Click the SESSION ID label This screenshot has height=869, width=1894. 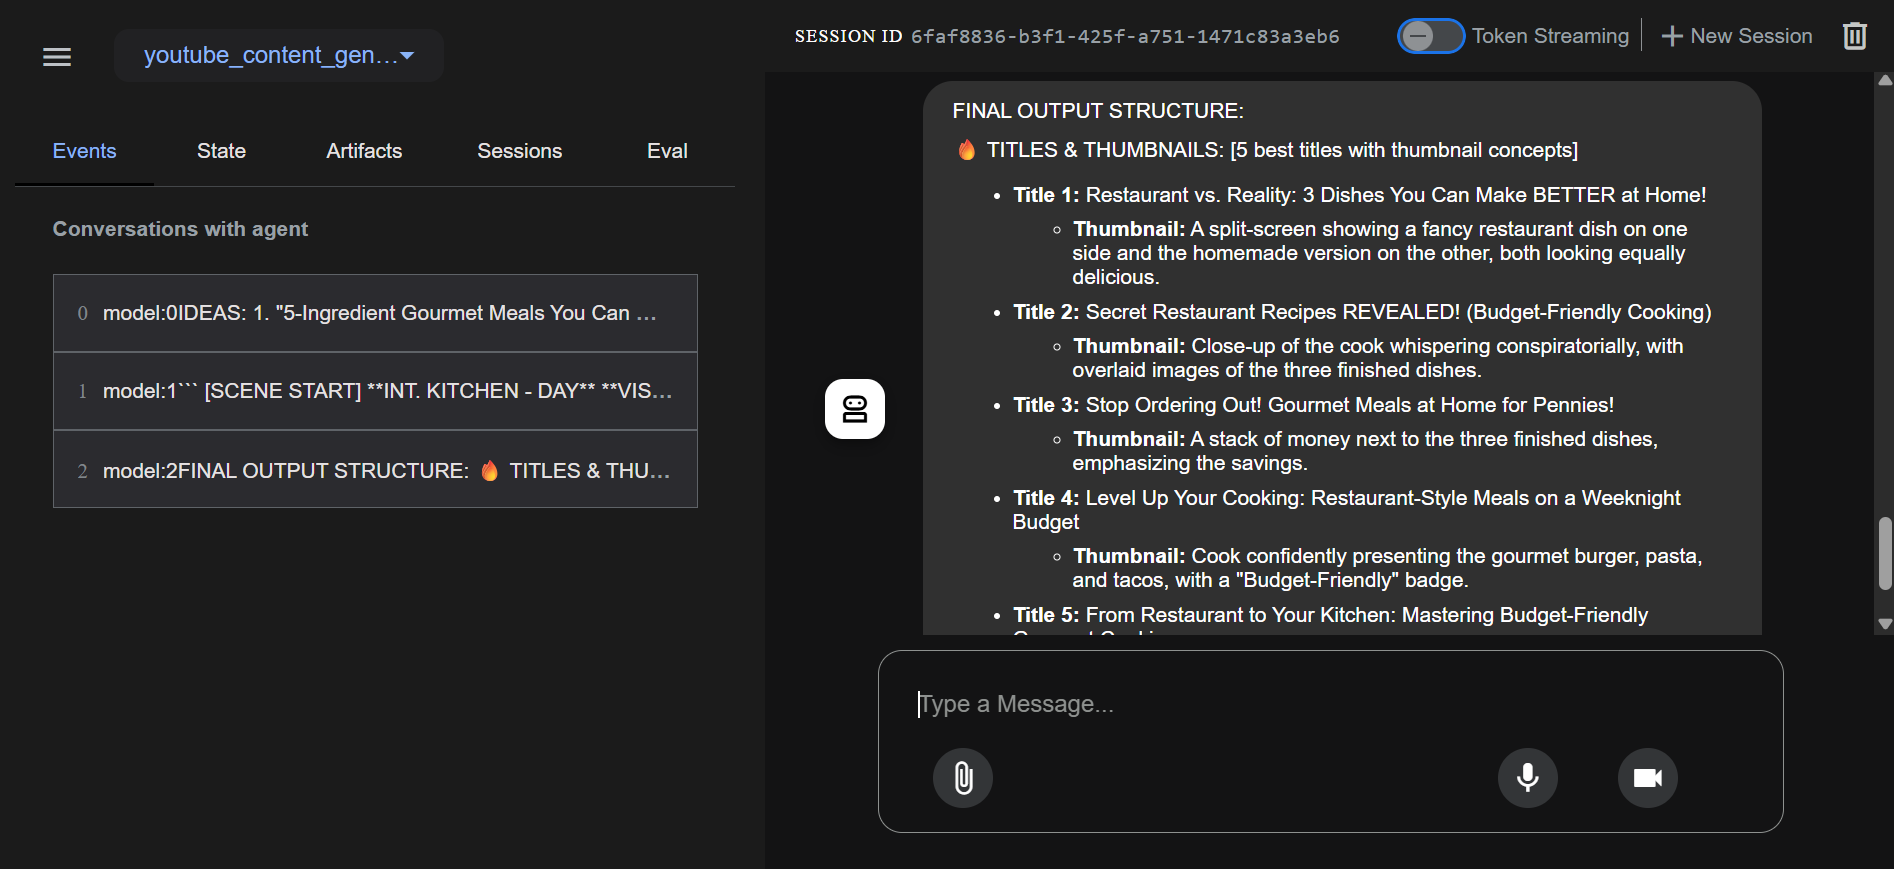[848, 36]
